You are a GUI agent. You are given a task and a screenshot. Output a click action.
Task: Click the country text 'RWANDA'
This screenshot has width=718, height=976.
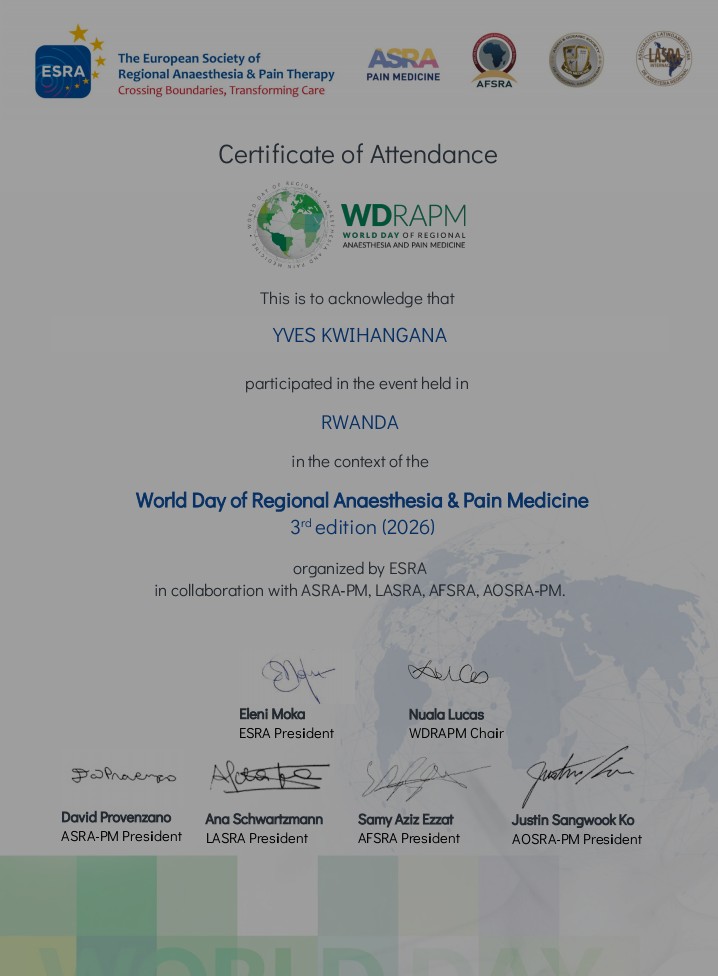(360, 423)
